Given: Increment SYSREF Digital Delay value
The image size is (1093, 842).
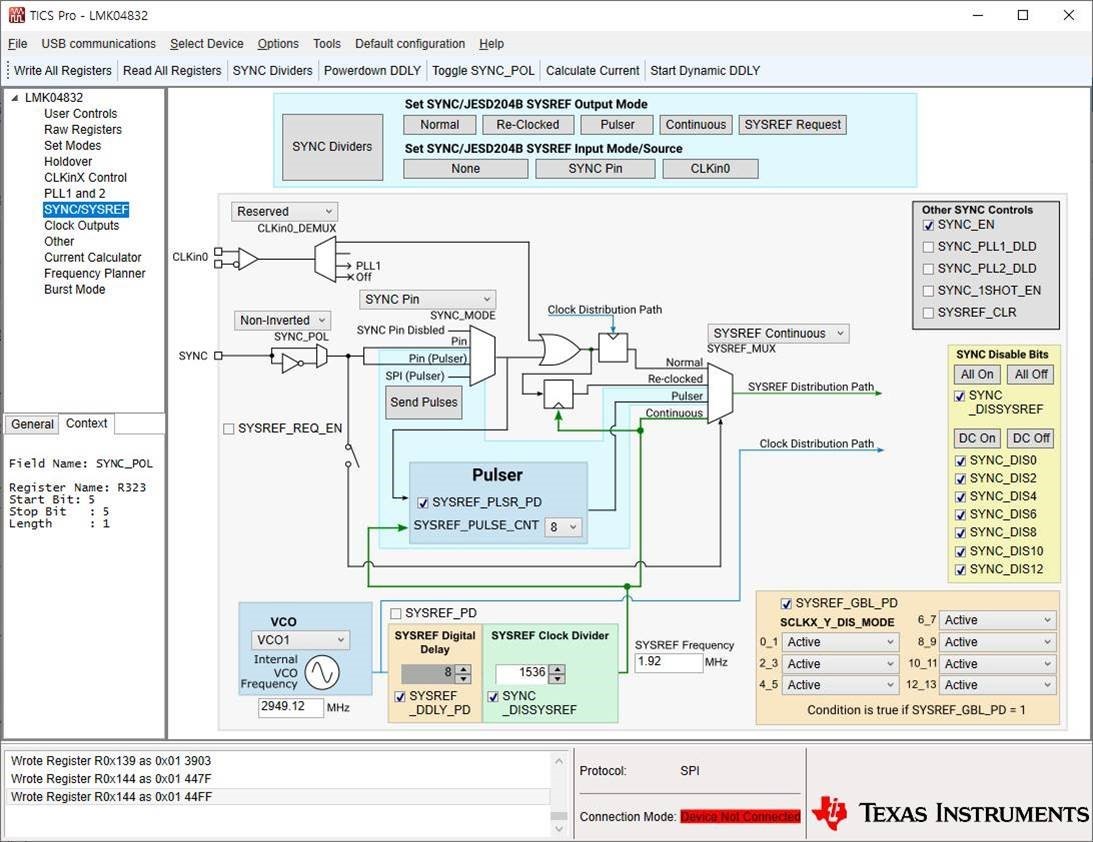Looking at the screenshot, I should coord(464,669).
